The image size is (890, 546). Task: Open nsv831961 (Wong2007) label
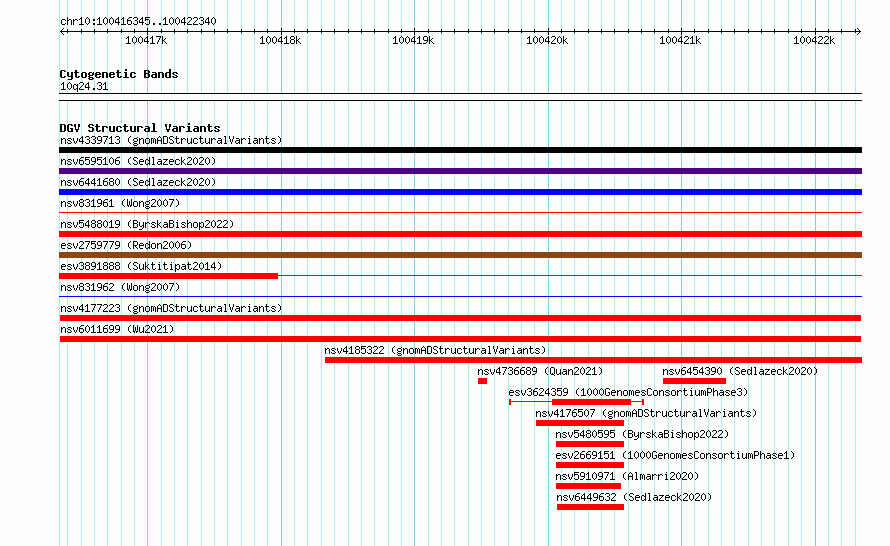point(120,203)
